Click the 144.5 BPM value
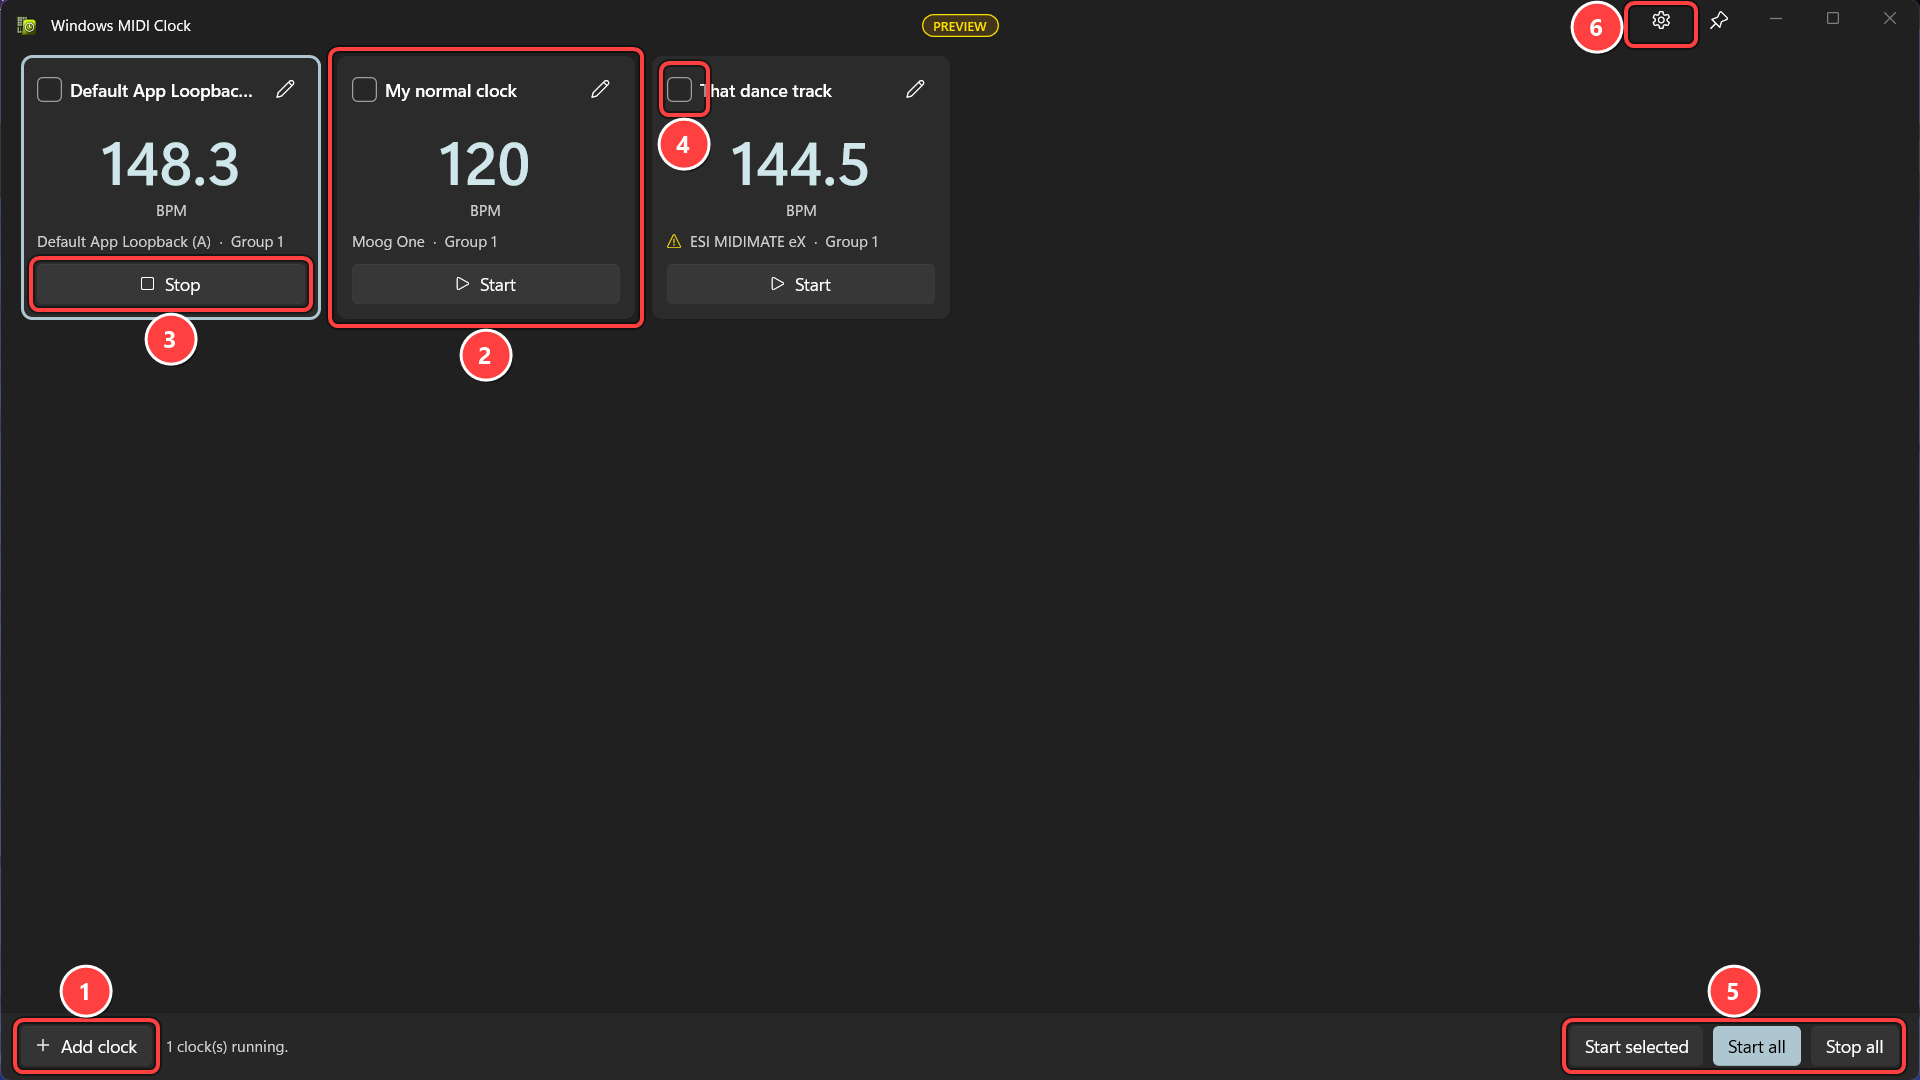Viewport: 1920px width, 1080px height. point(800,164)
